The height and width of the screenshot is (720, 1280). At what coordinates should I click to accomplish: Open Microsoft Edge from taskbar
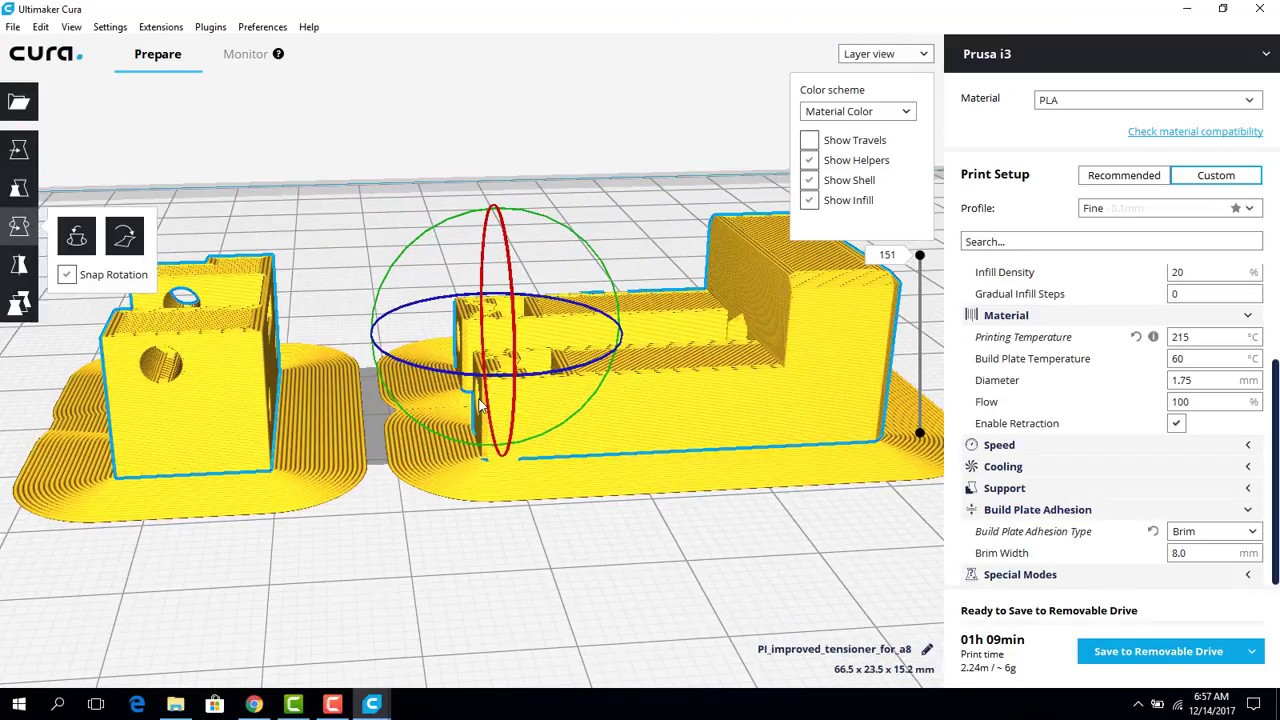pos(136,704)
